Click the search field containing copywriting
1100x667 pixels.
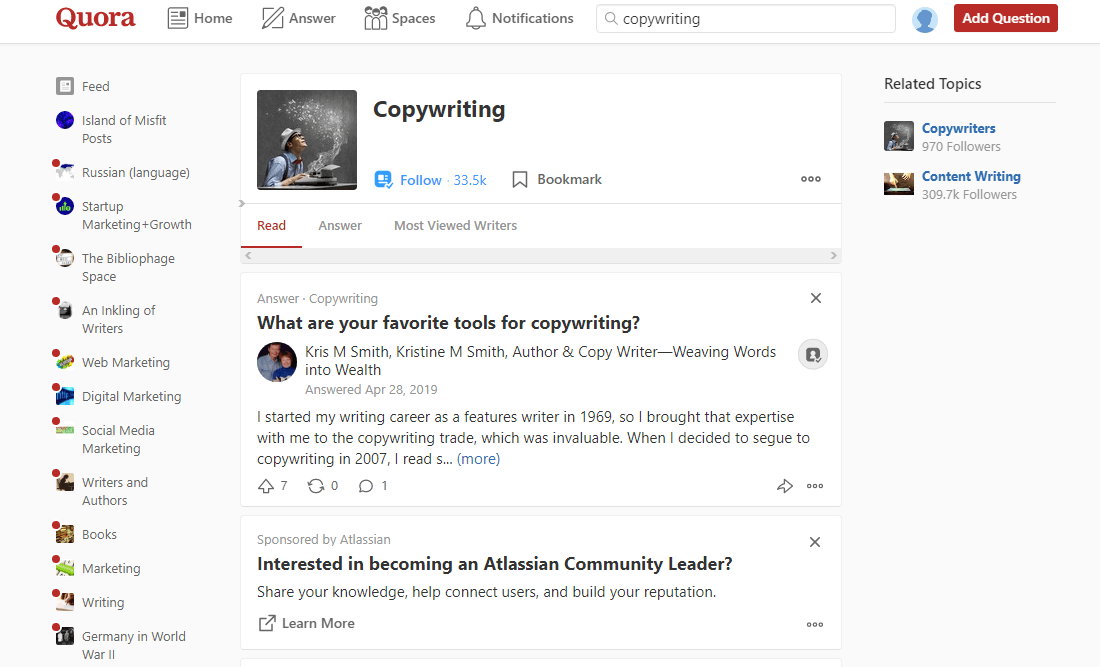[x=746, y=19]
